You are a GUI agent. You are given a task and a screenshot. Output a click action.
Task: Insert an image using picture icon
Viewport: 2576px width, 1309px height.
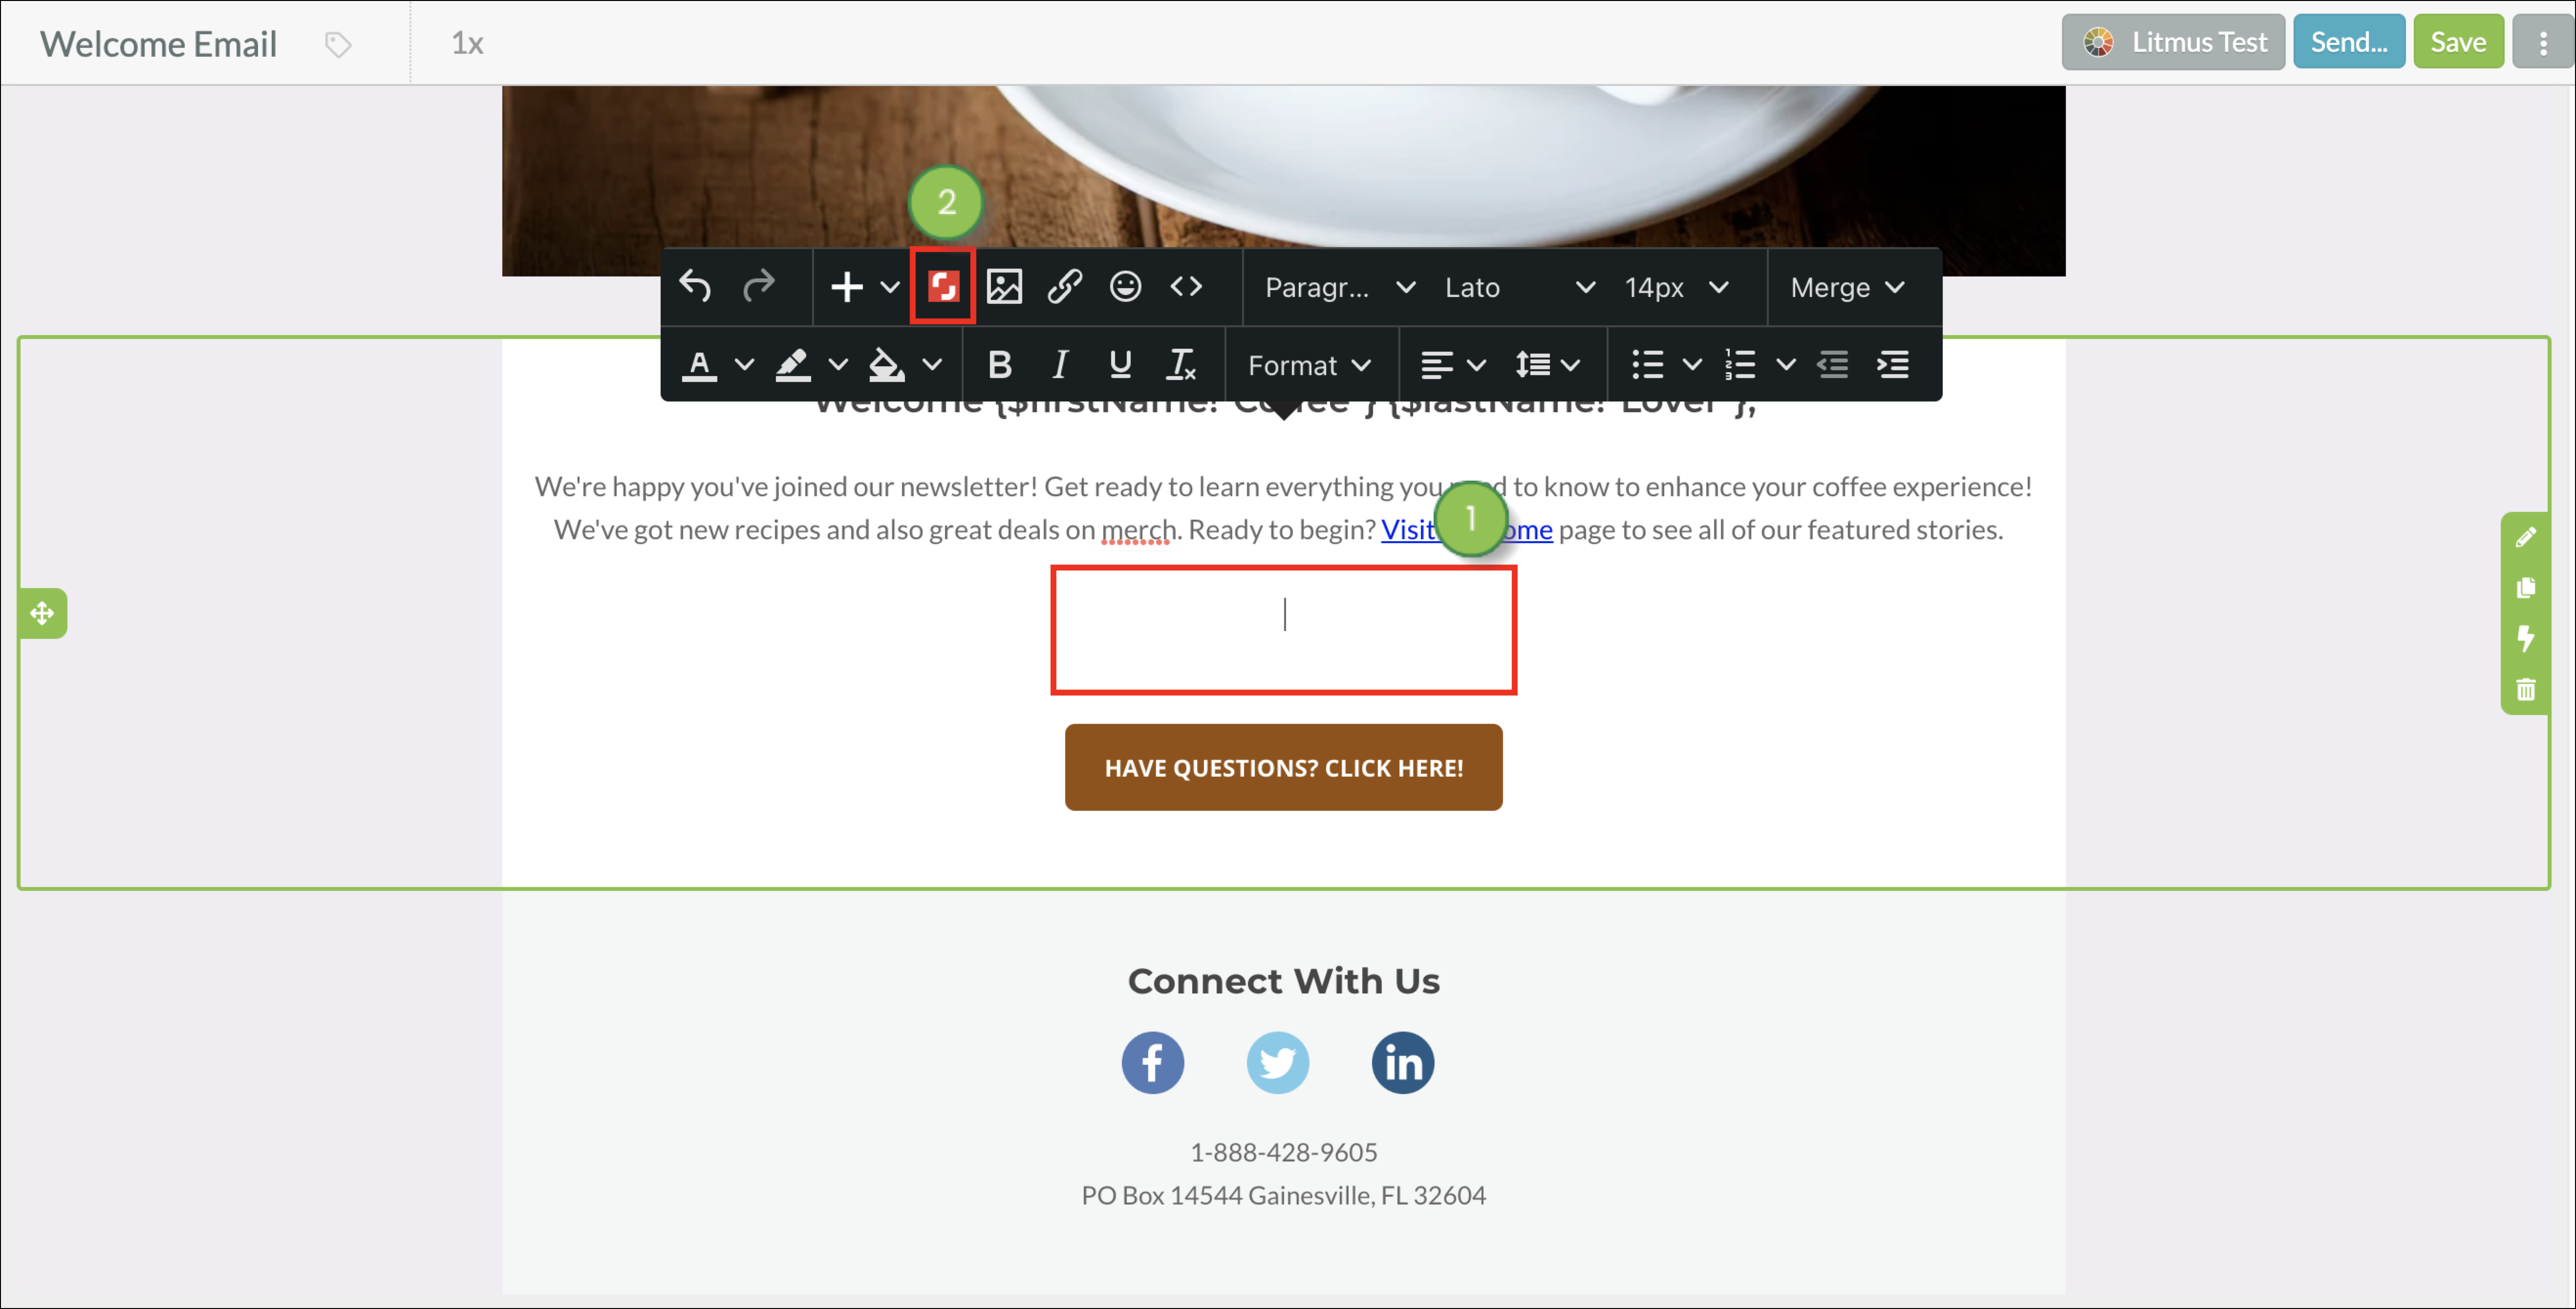(1004, 287)
